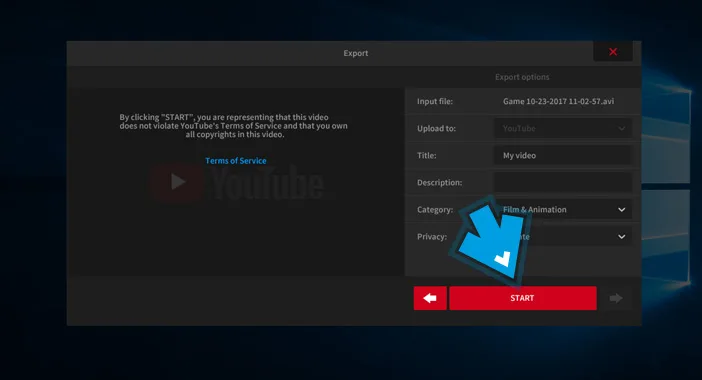Click the red START button

[522, 298]
